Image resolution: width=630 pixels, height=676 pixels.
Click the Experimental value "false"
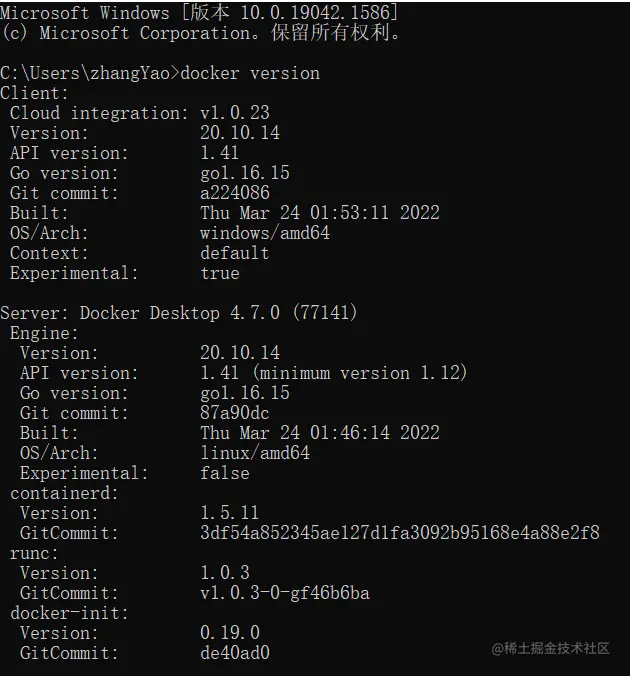[224, 473]
